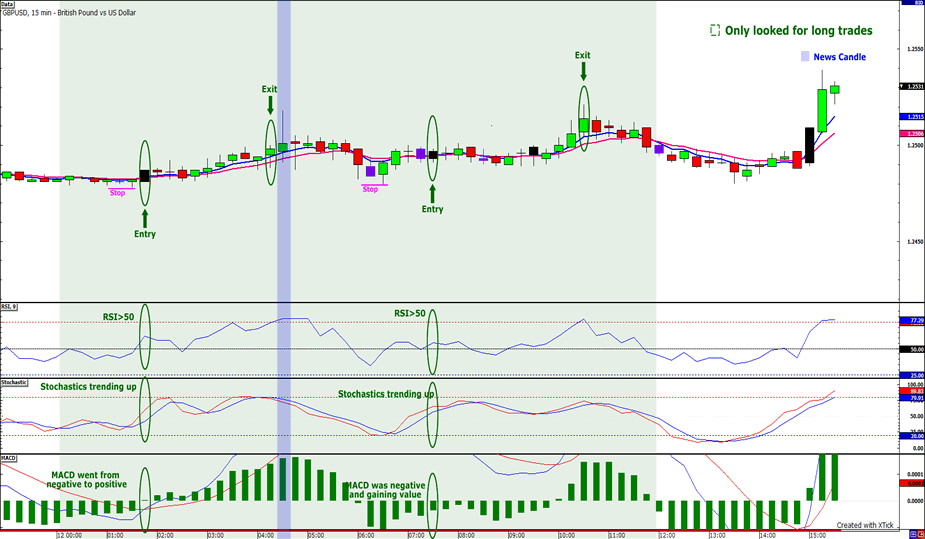Click the 11:00 time axis label

click(x=617, y=535)
